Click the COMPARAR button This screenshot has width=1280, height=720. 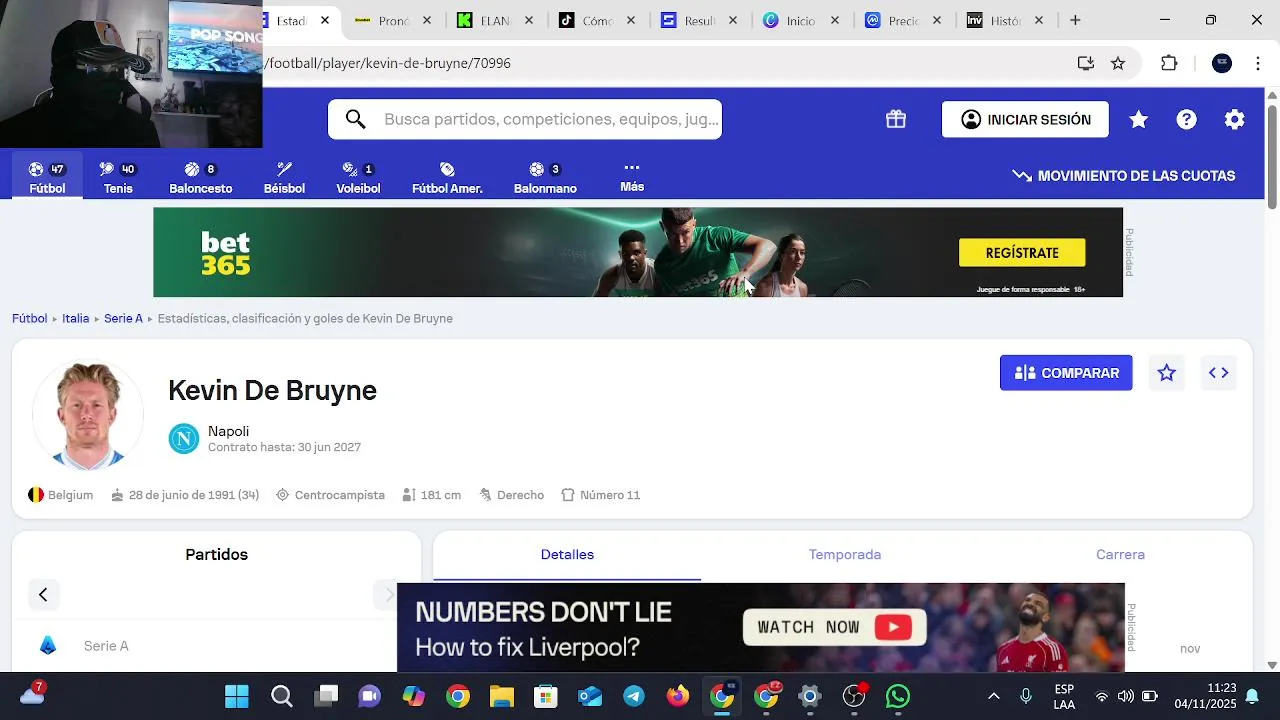pyautogui.click(x=1066, y=373)
